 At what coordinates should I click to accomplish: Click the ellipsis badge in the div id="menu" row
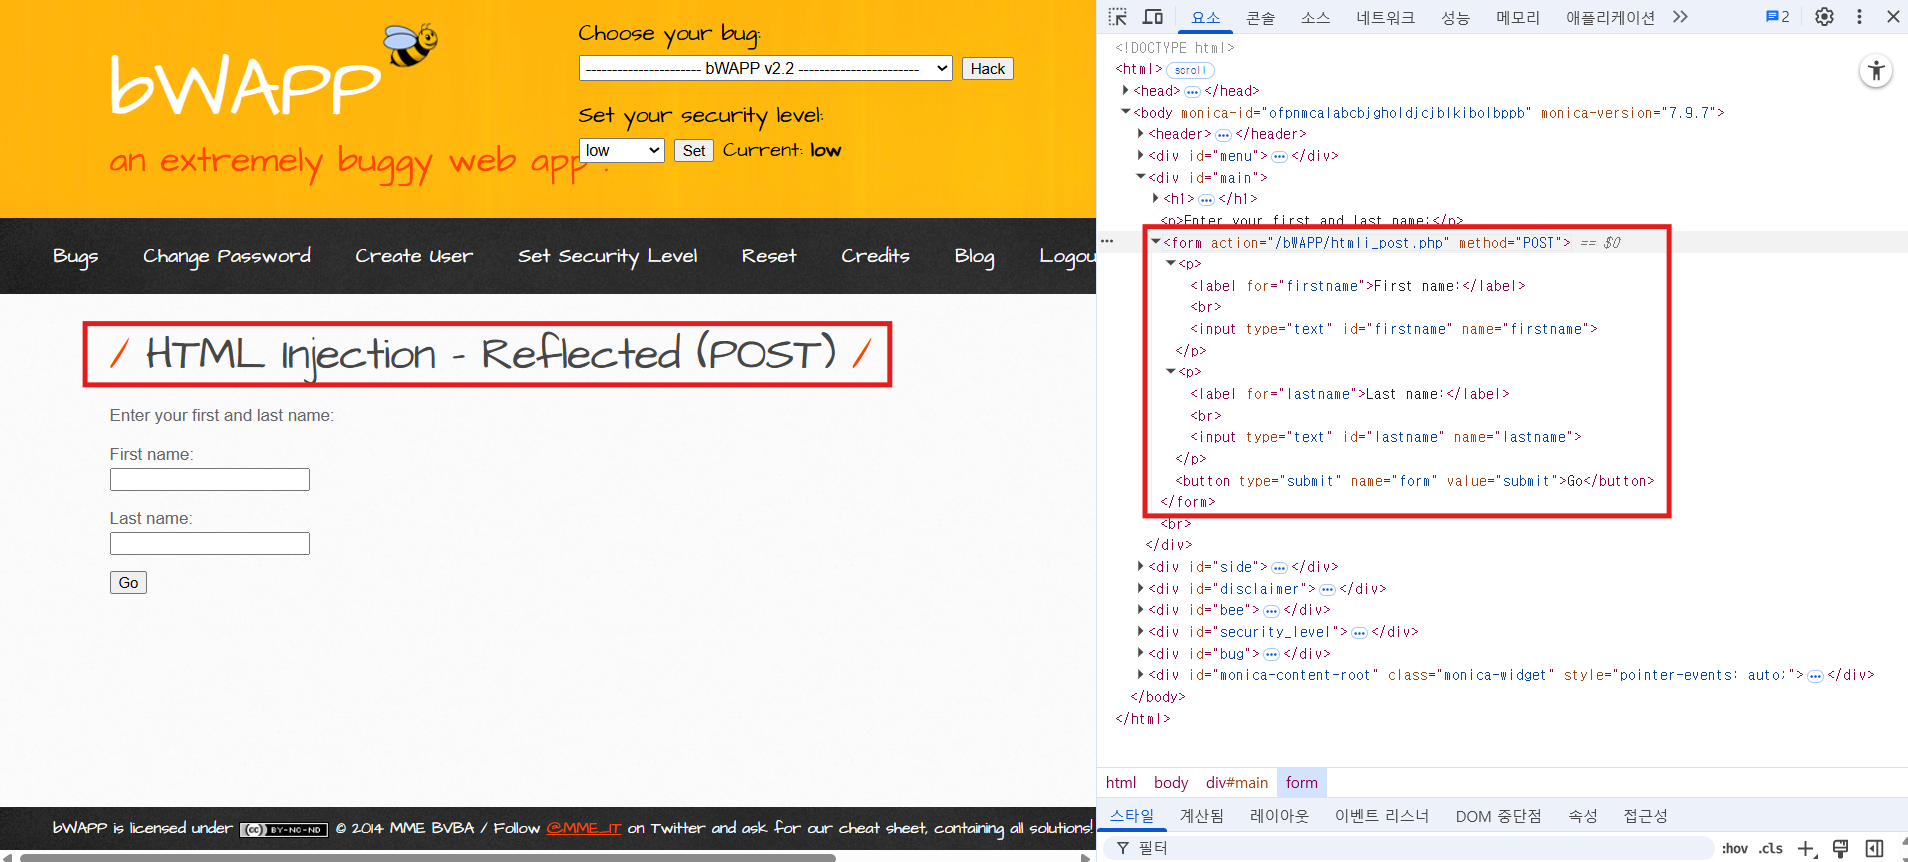[x=1279, y=157]
